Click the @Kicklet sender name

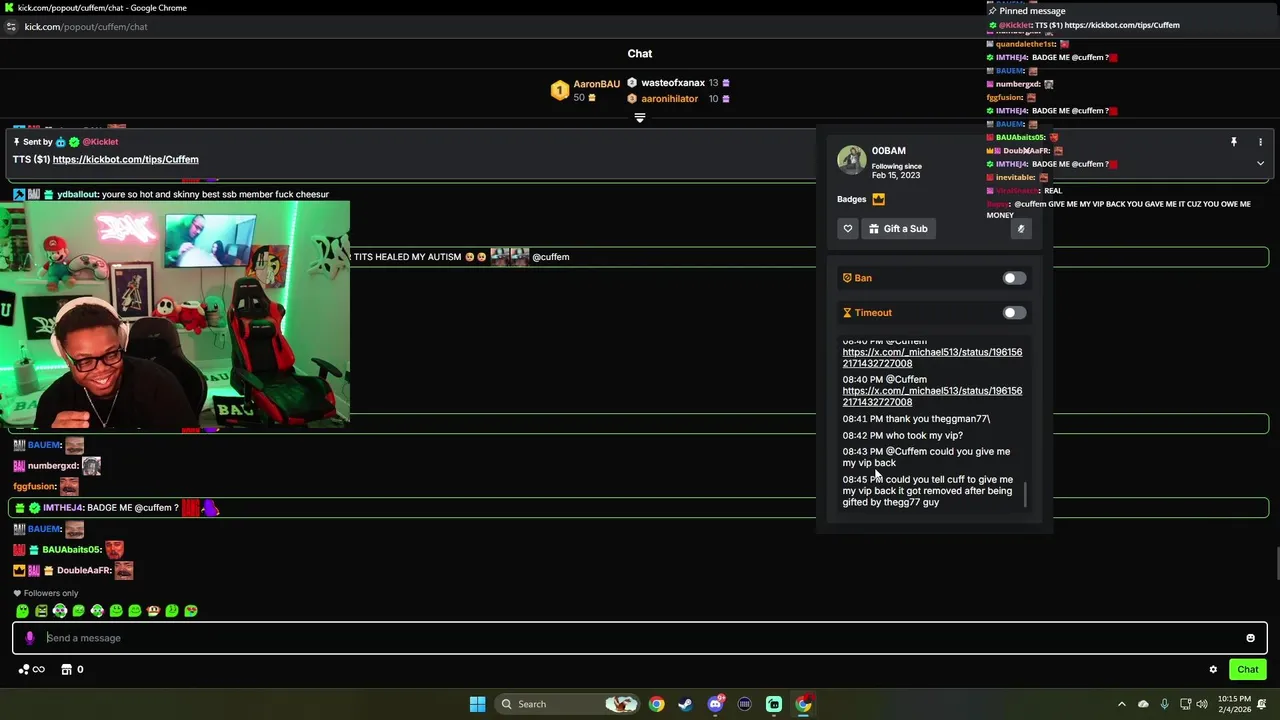click(x=100, y=142)
